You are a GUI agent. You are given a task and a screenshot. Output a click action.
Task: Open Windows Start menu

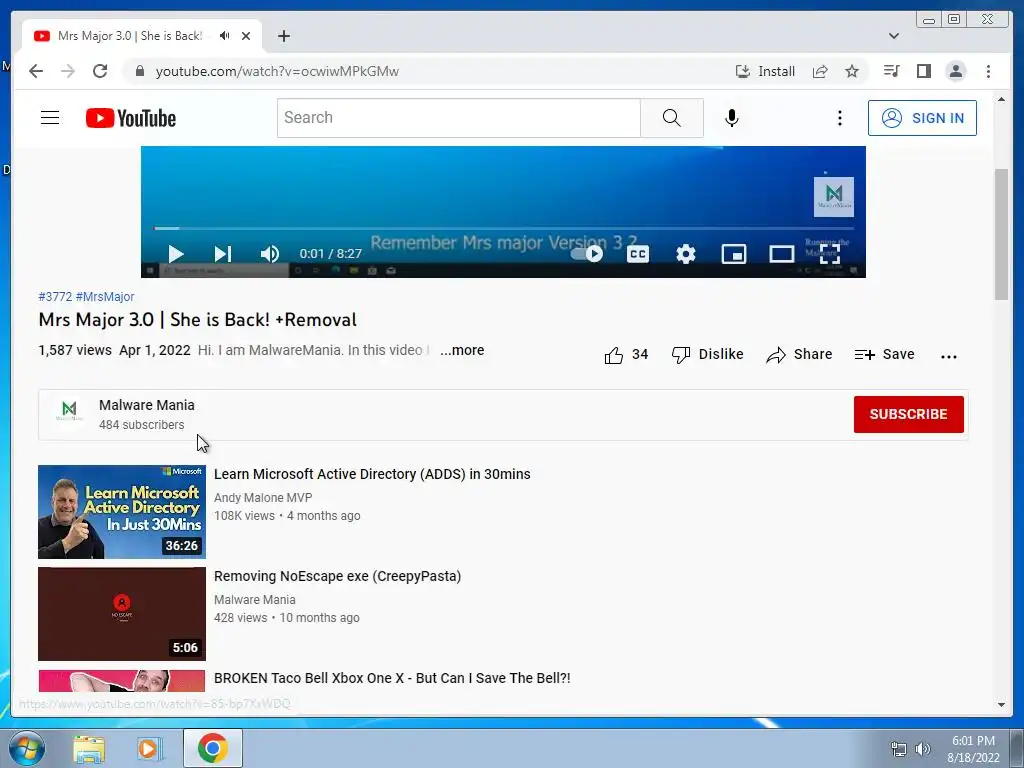point(27,748)
